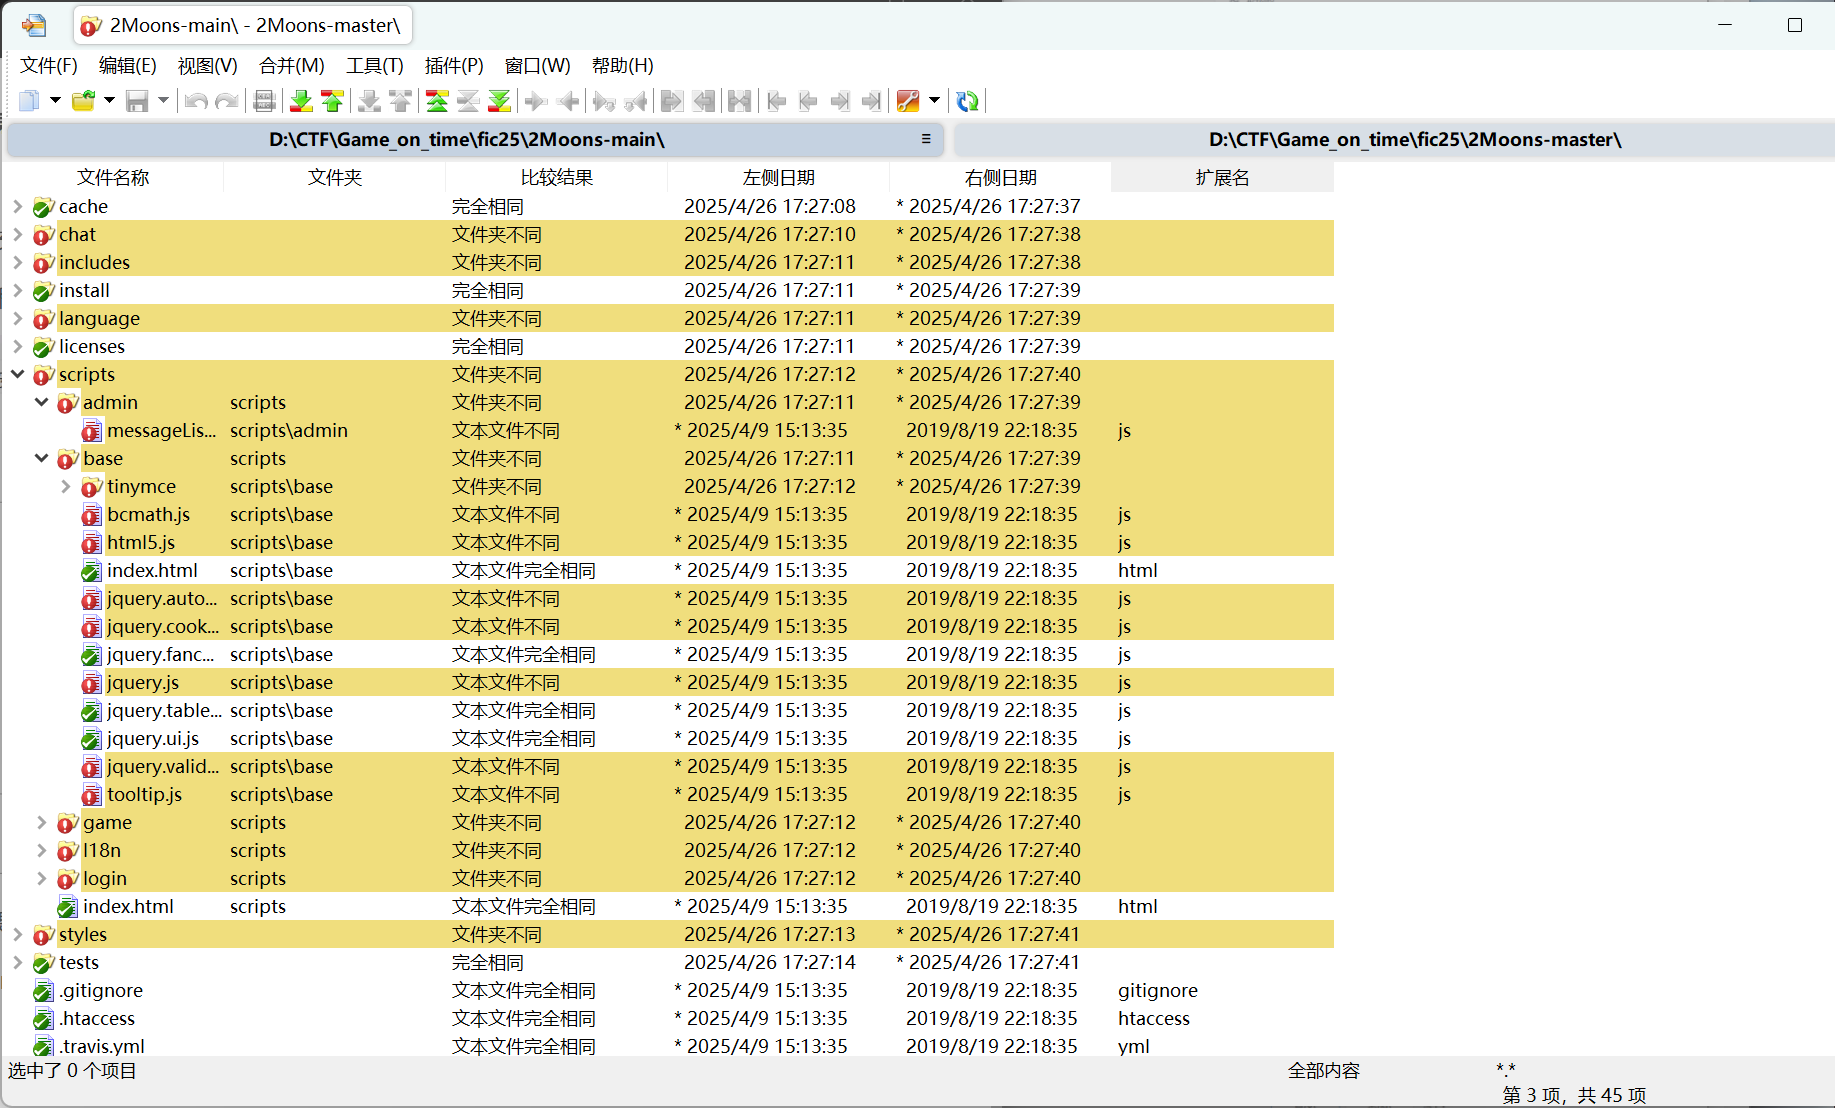Open the 插件(P) menu

[x=454, y=66]
